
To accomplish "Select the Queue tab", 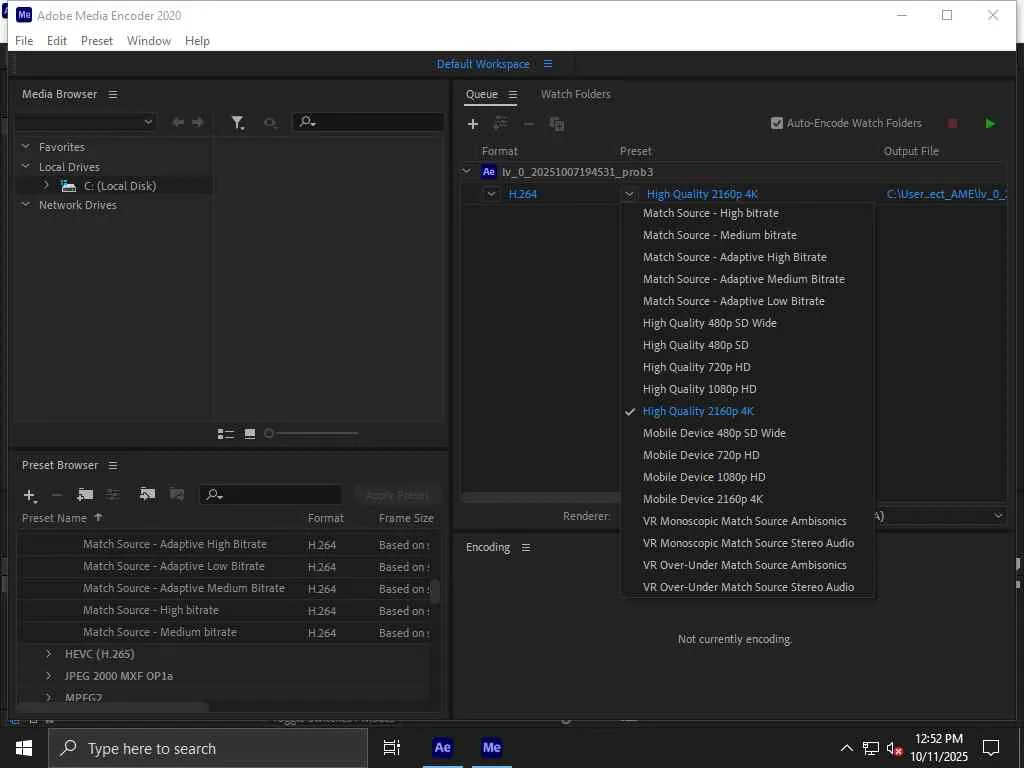I will click(482, 94).
